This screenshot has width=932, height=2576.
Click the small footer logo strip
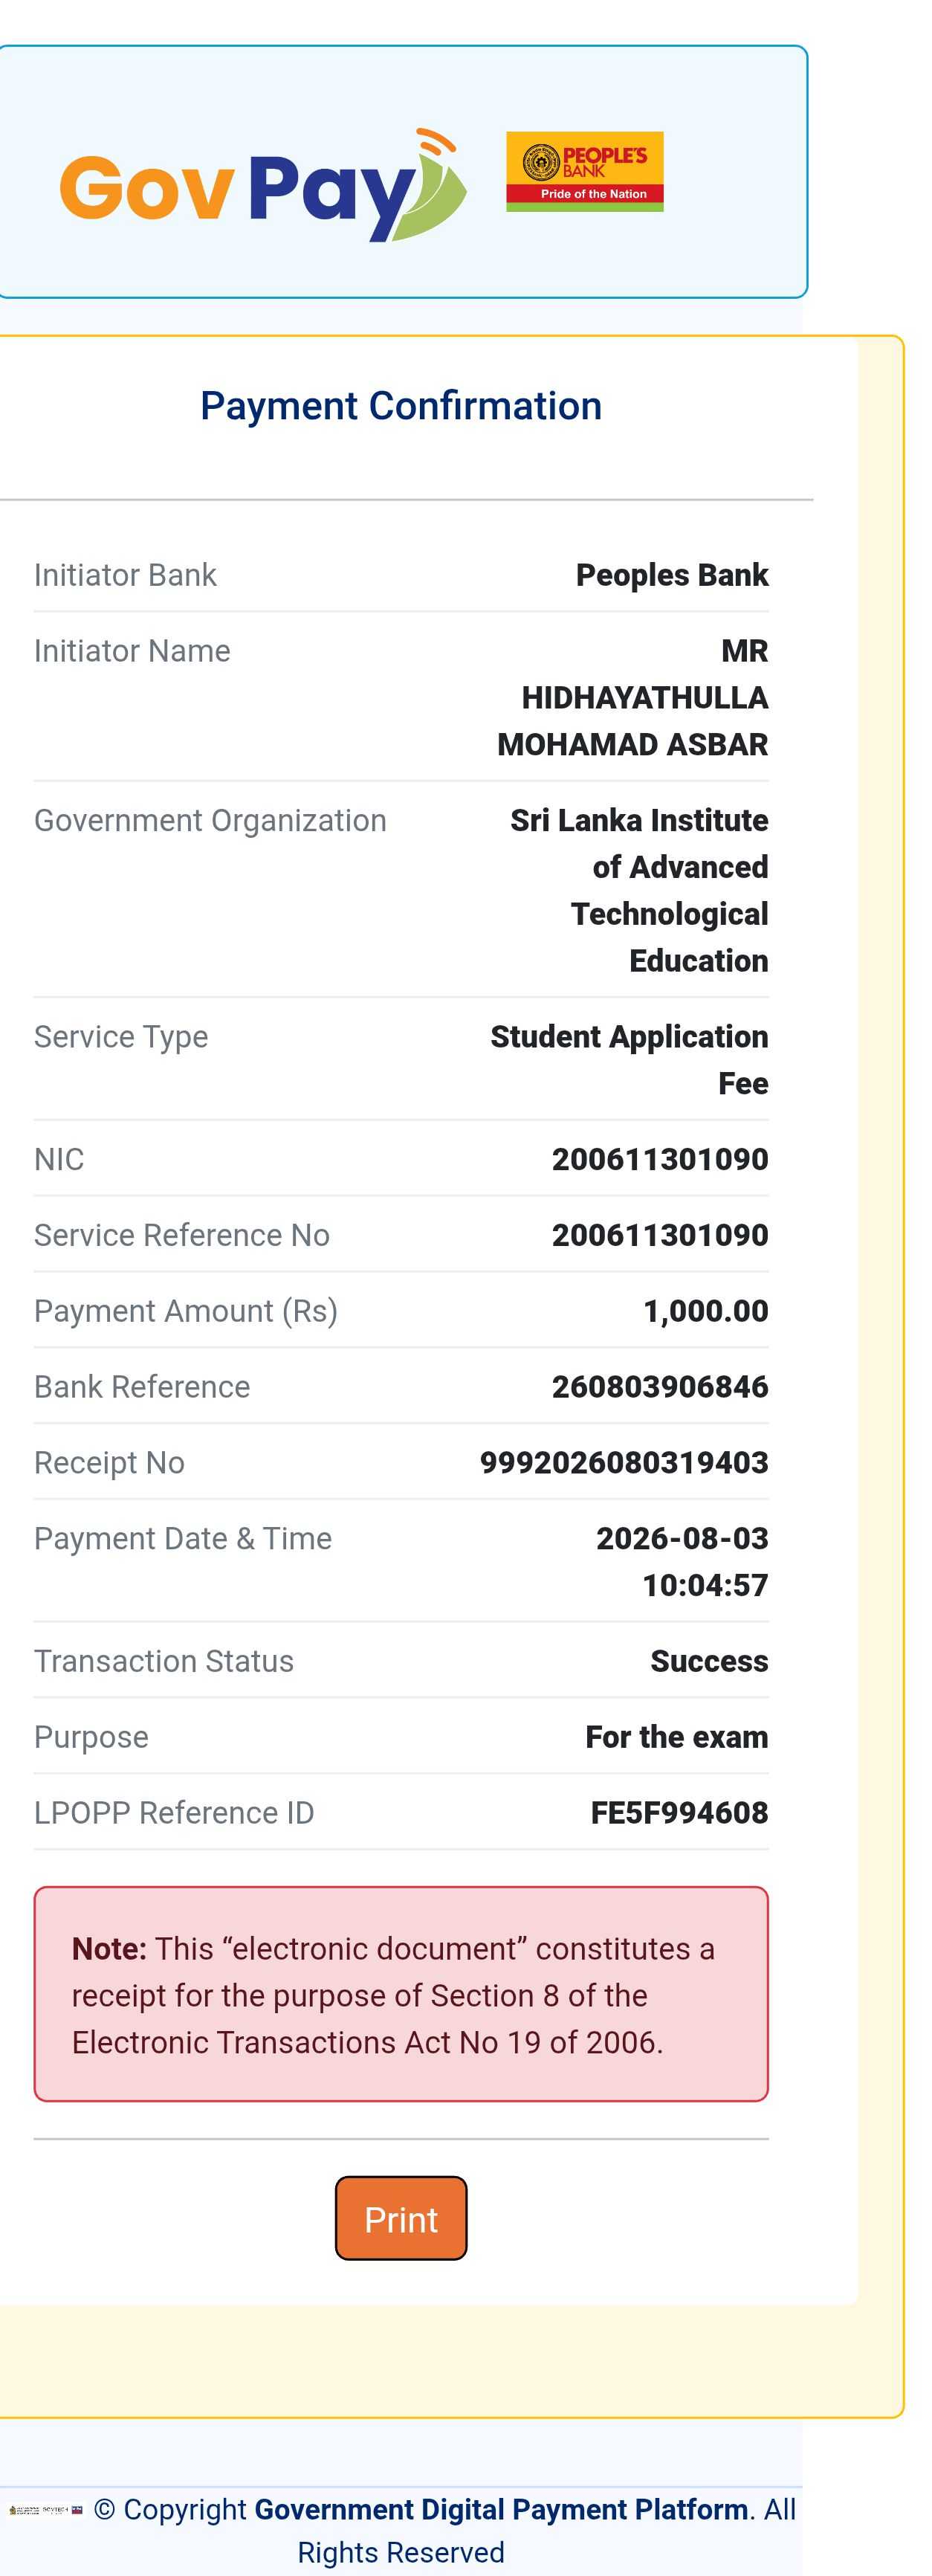(x=45, y=2510)
